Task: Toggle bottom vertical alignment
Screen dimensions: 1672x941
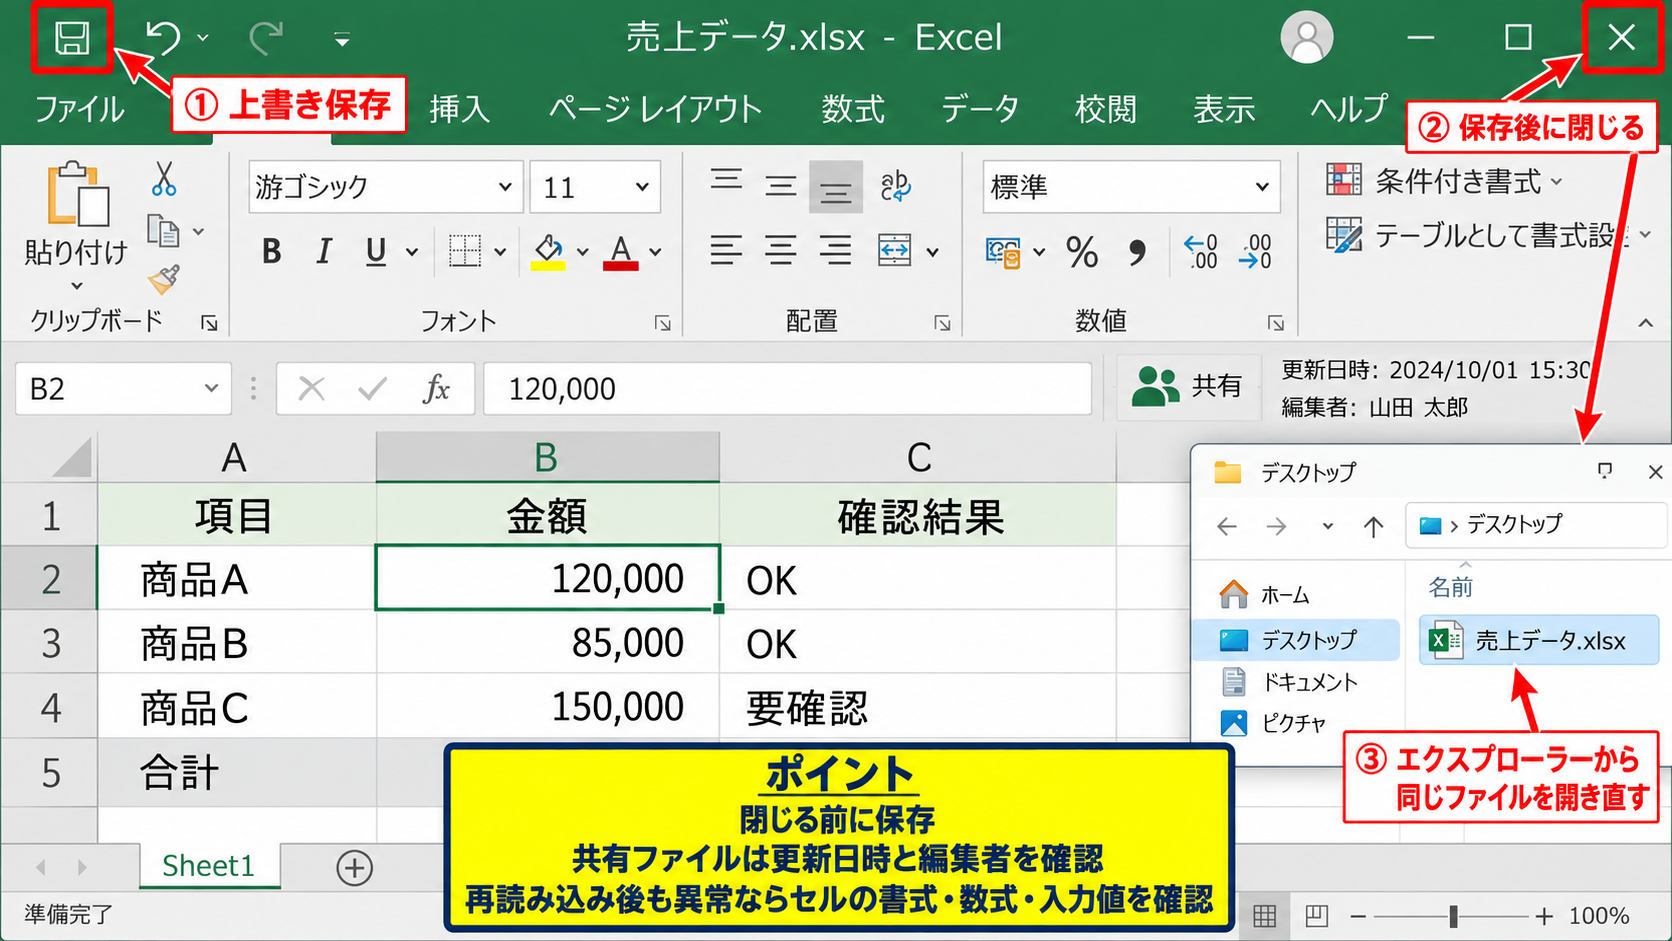Action: [835, 188]
